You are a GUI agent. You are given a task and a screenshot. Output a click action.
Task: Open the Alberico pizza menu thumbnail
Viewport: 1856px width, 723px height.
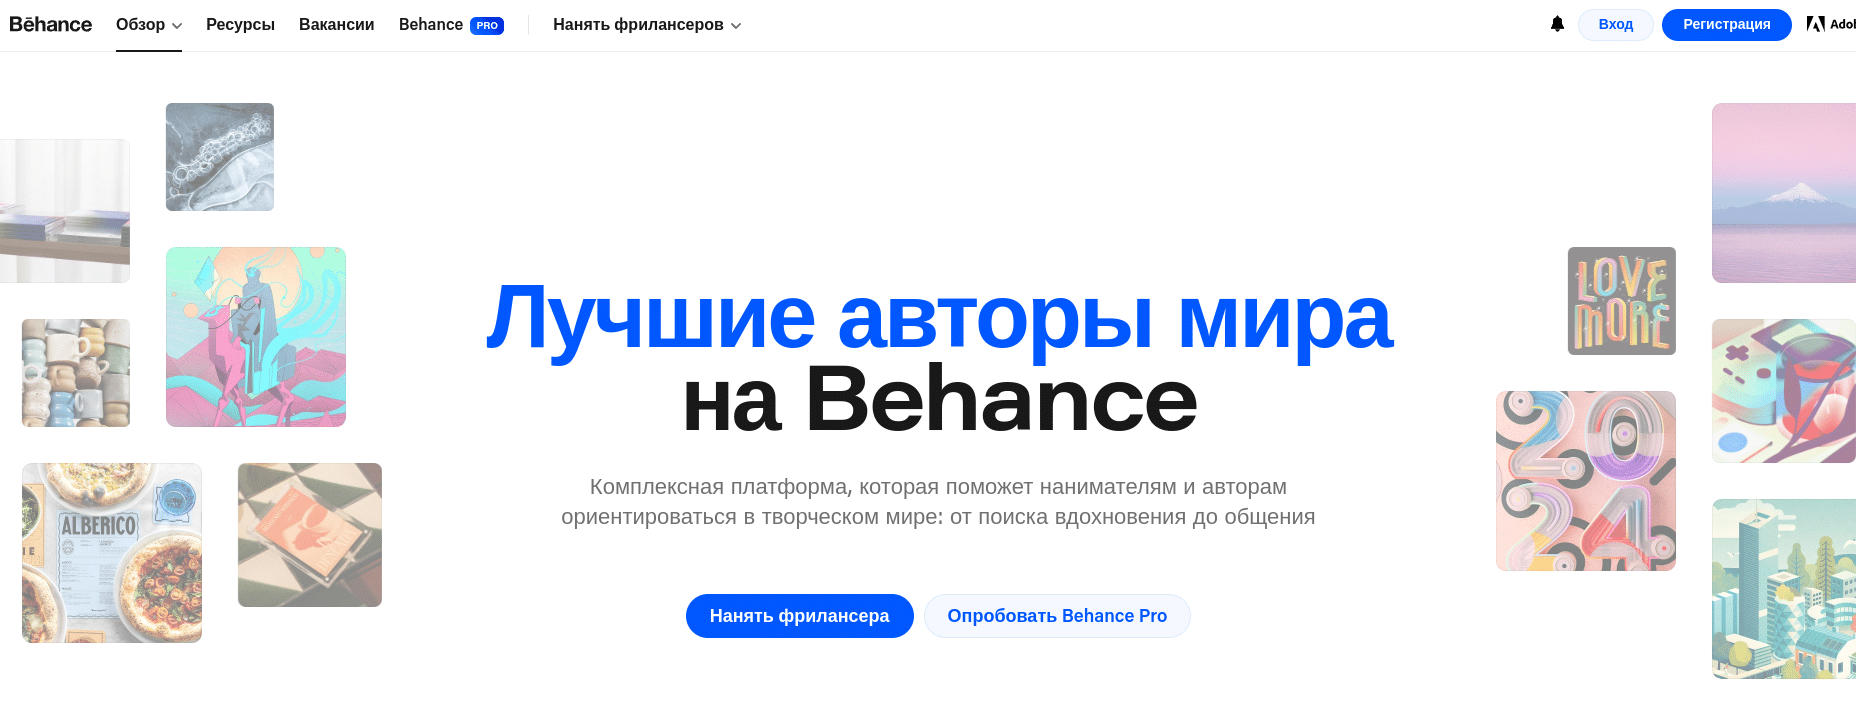click(112, 553)
